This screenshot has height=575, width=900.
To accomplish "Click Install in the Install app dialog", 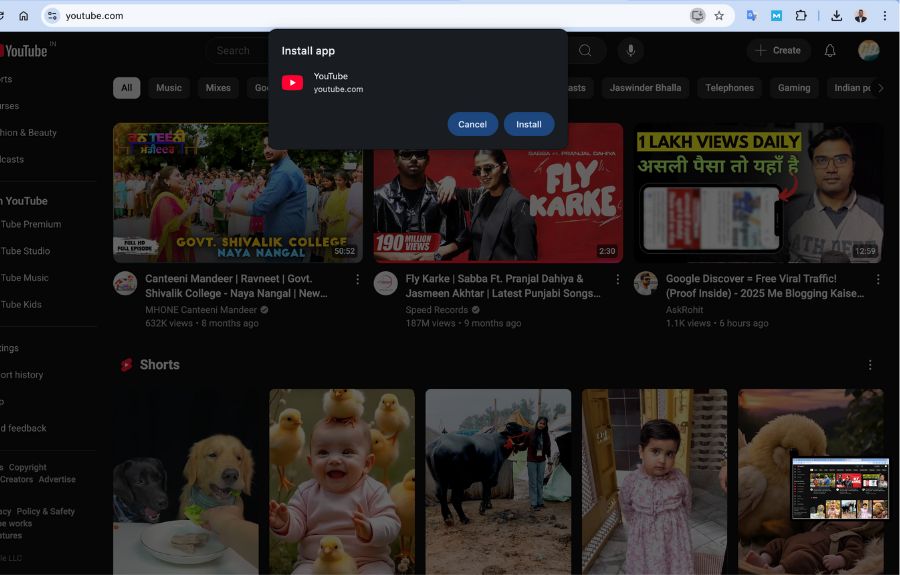I will 529,124.
